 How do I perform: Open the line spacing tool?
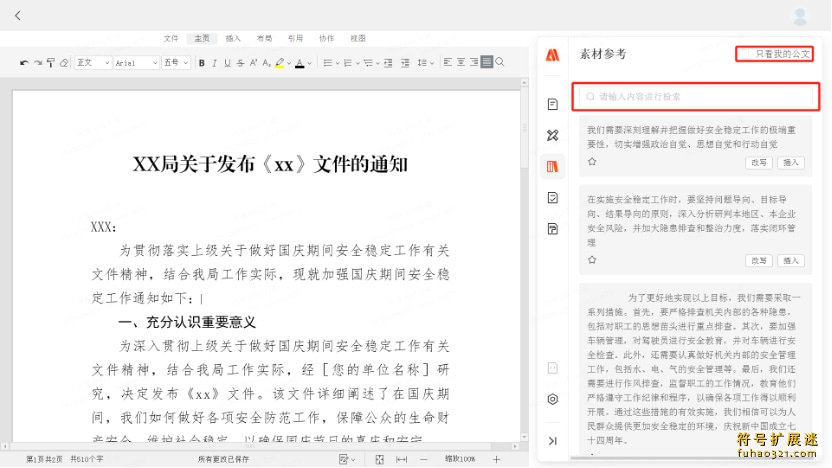pos(422,63)
